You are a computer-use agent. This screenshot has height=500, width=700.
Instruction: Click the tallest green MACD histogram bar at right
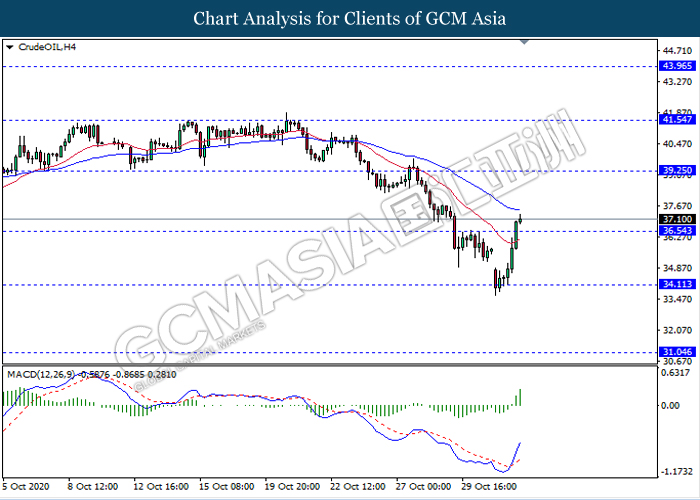tap(520, 397)
